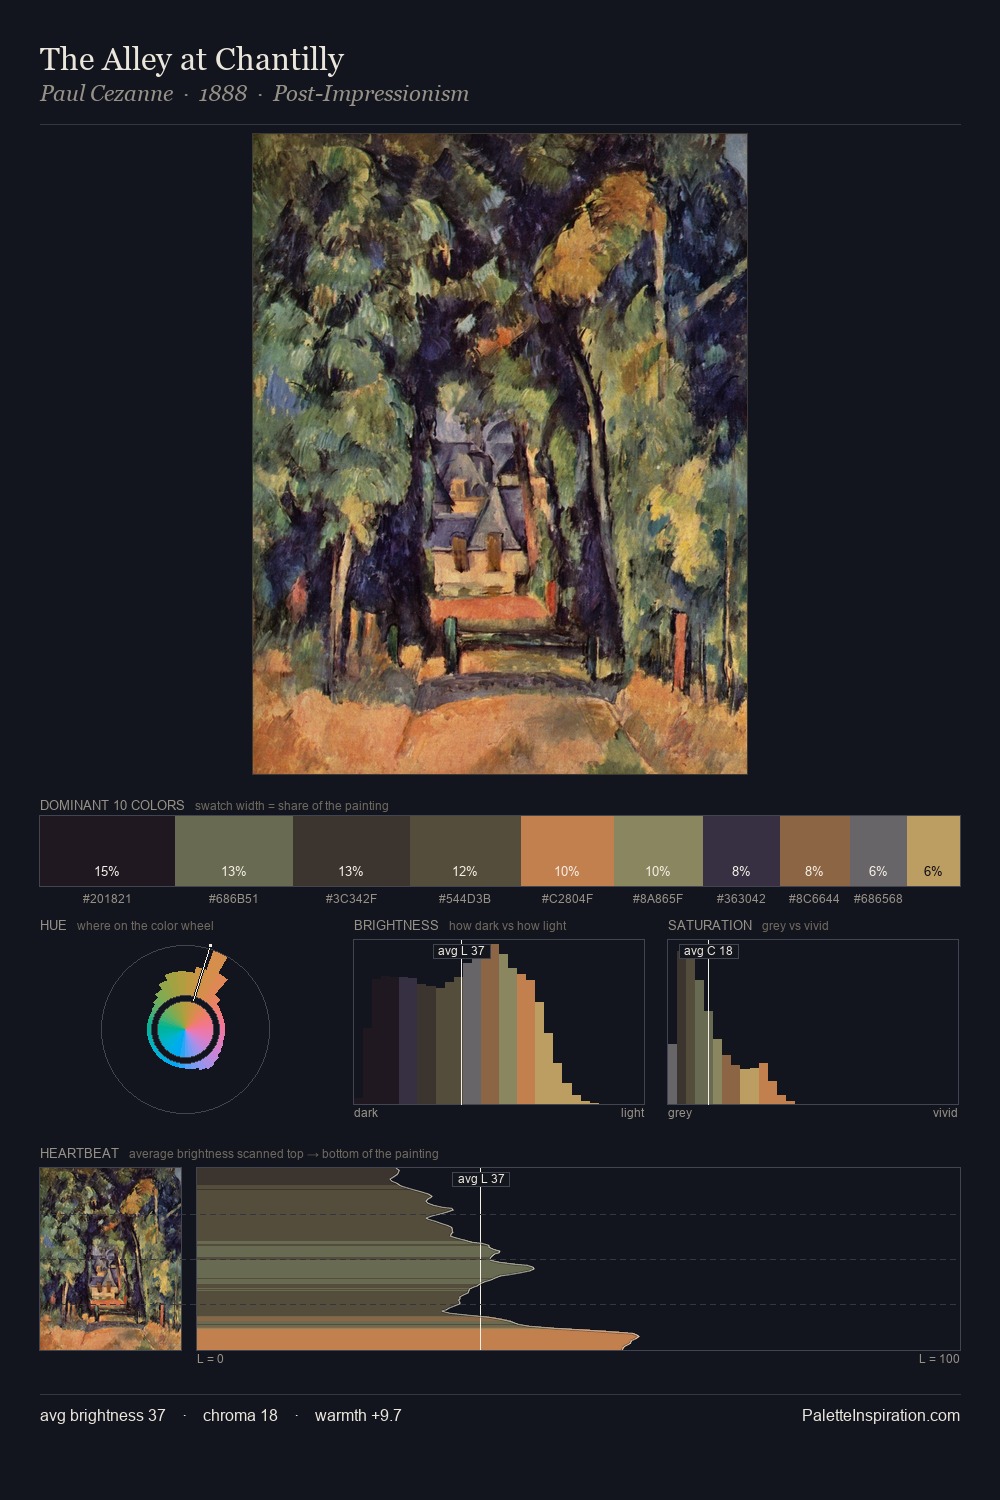Image resolution: width=1000 pixels, height=1500 pixels.
Task: Click the #201821 dark swatch
Action: tap(107, 851)
